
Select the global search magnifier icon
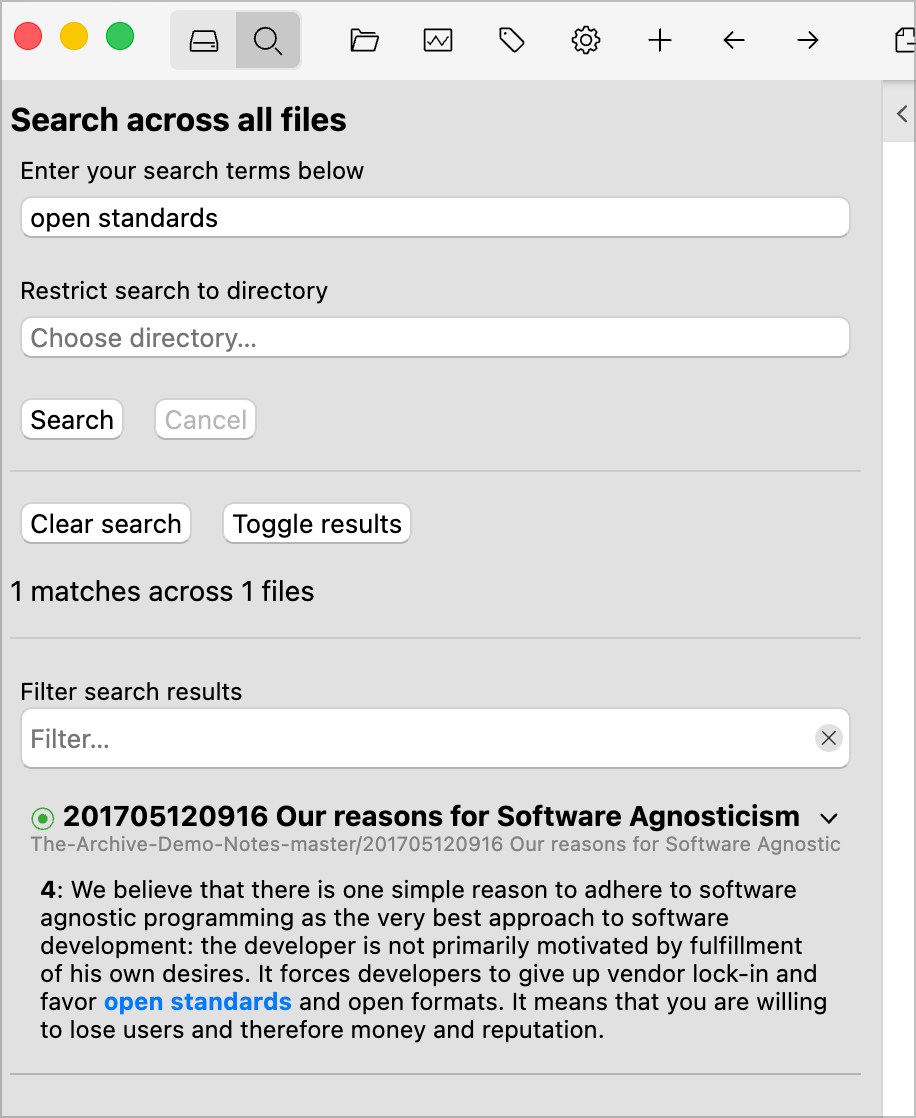(267, 41)
